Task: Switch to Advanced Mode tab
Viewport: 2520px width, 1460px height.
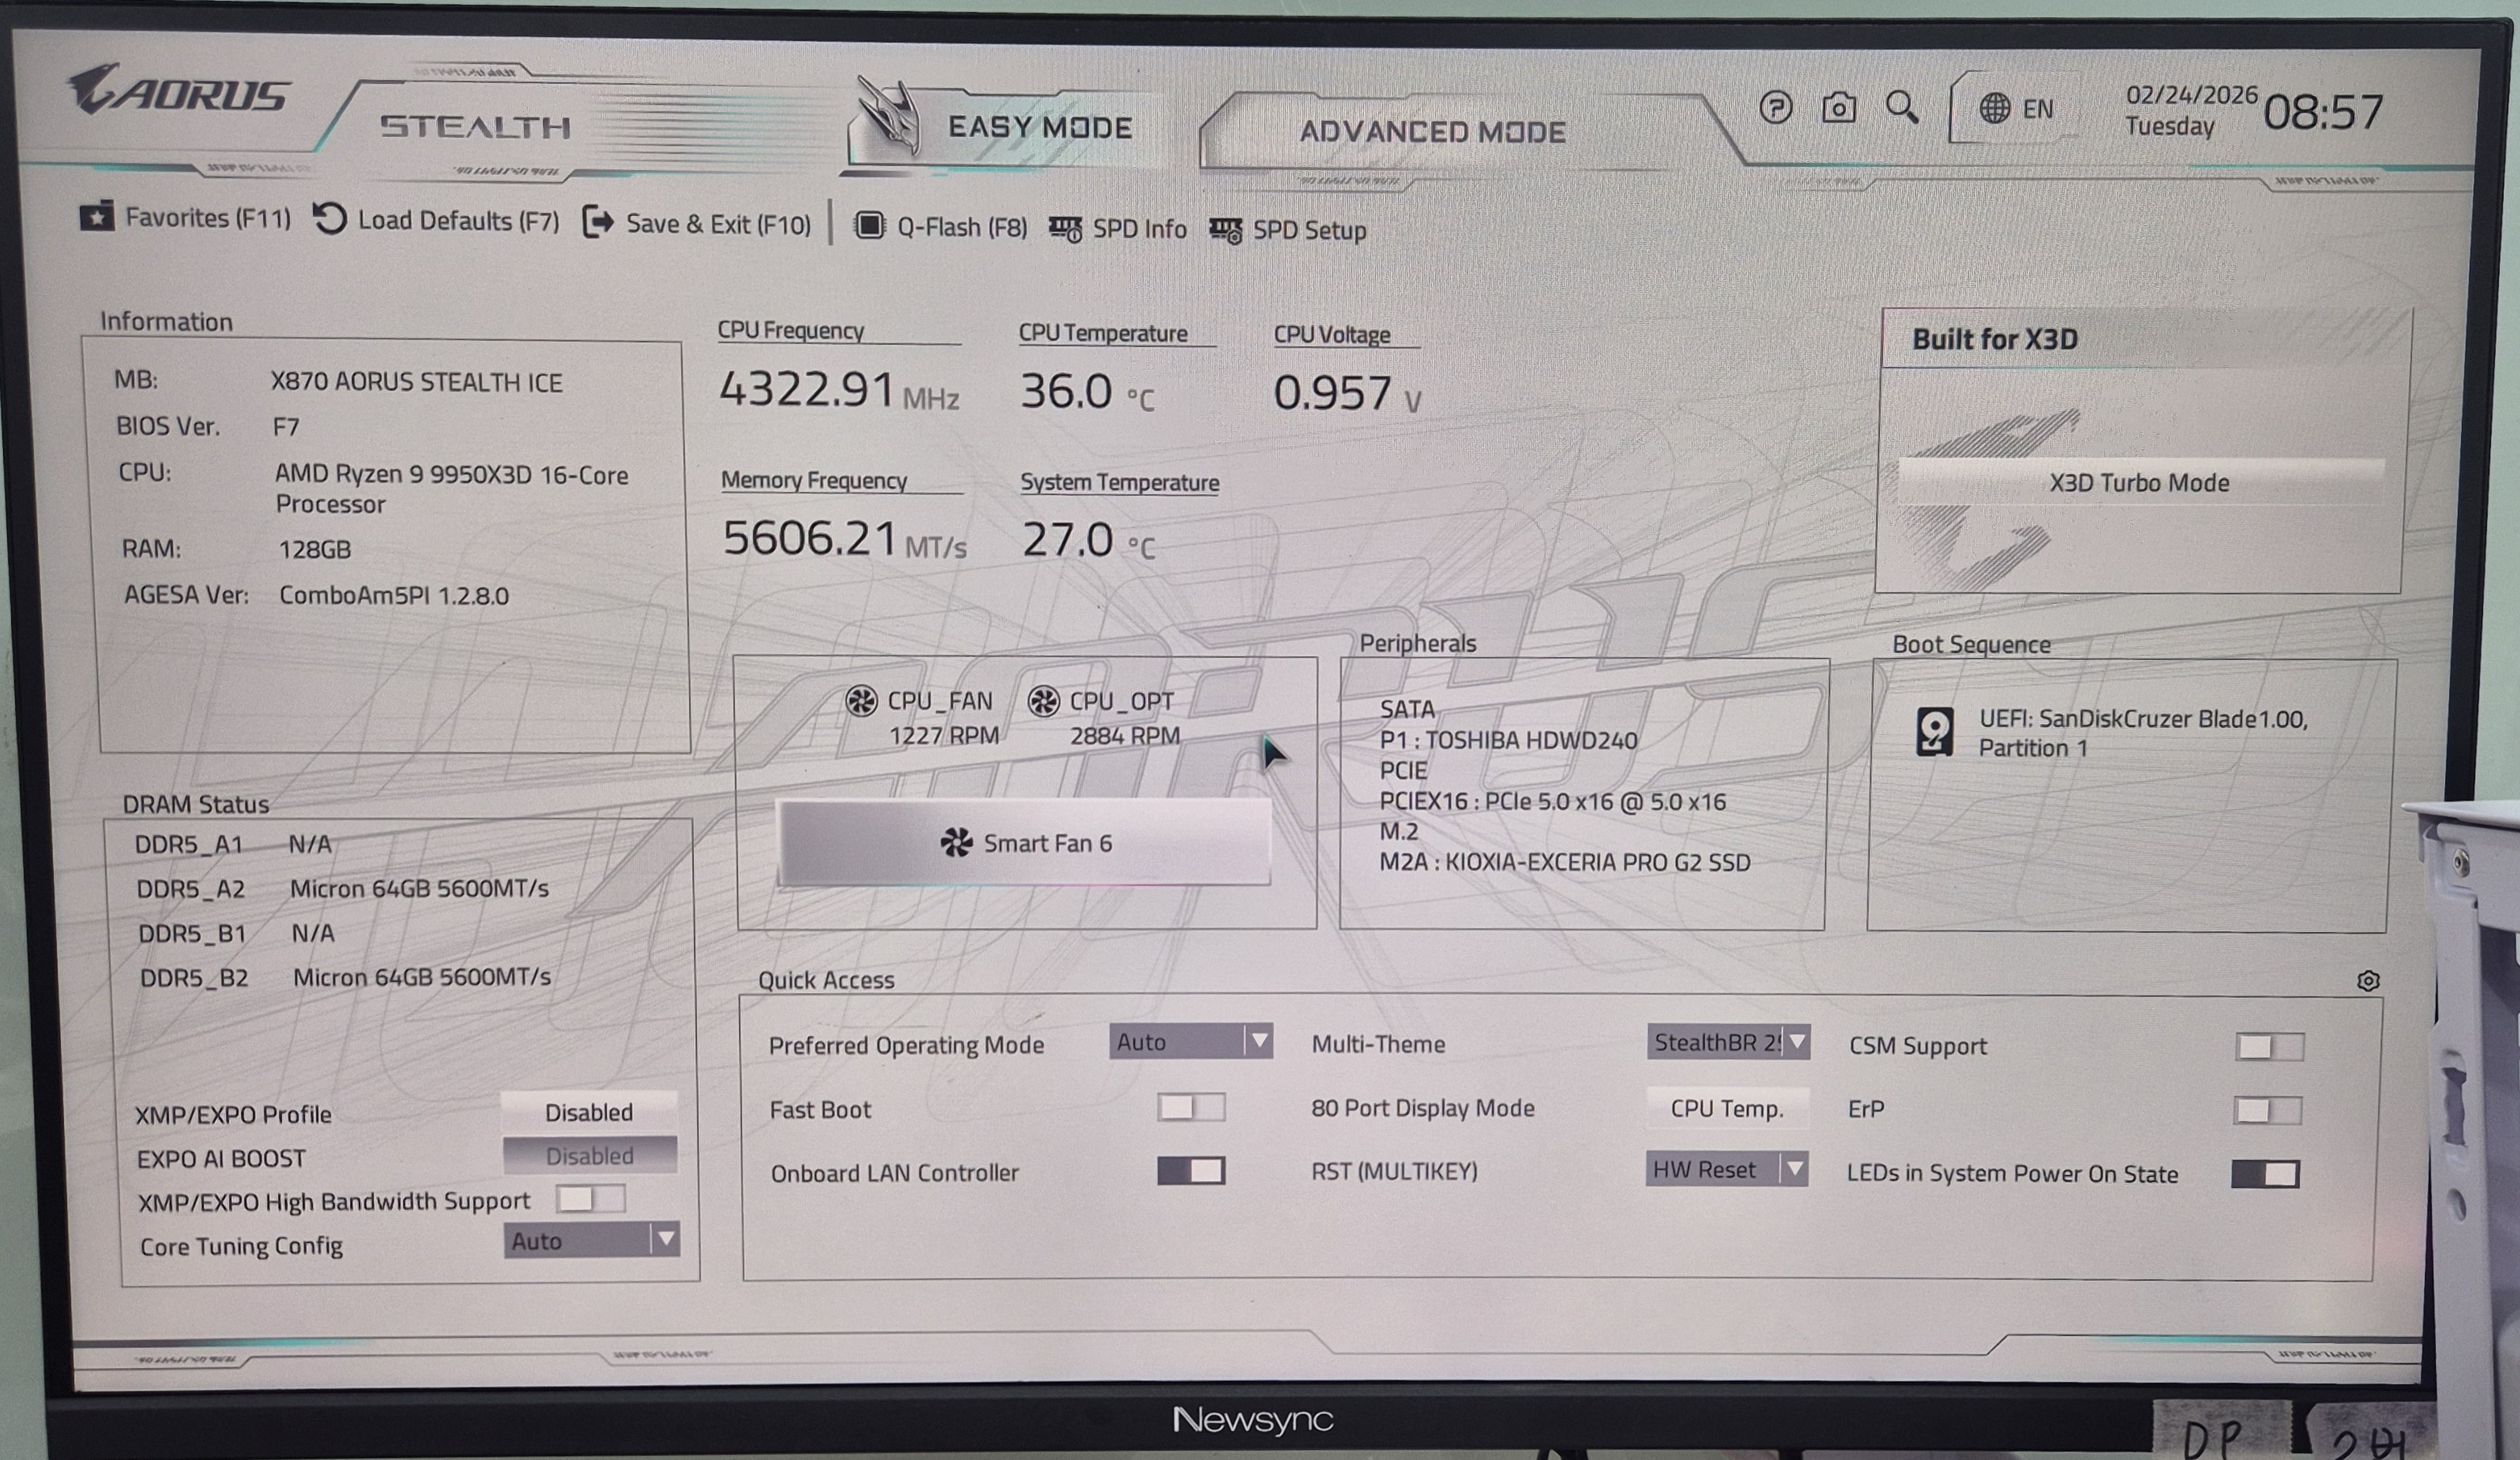Action: 1432,132
